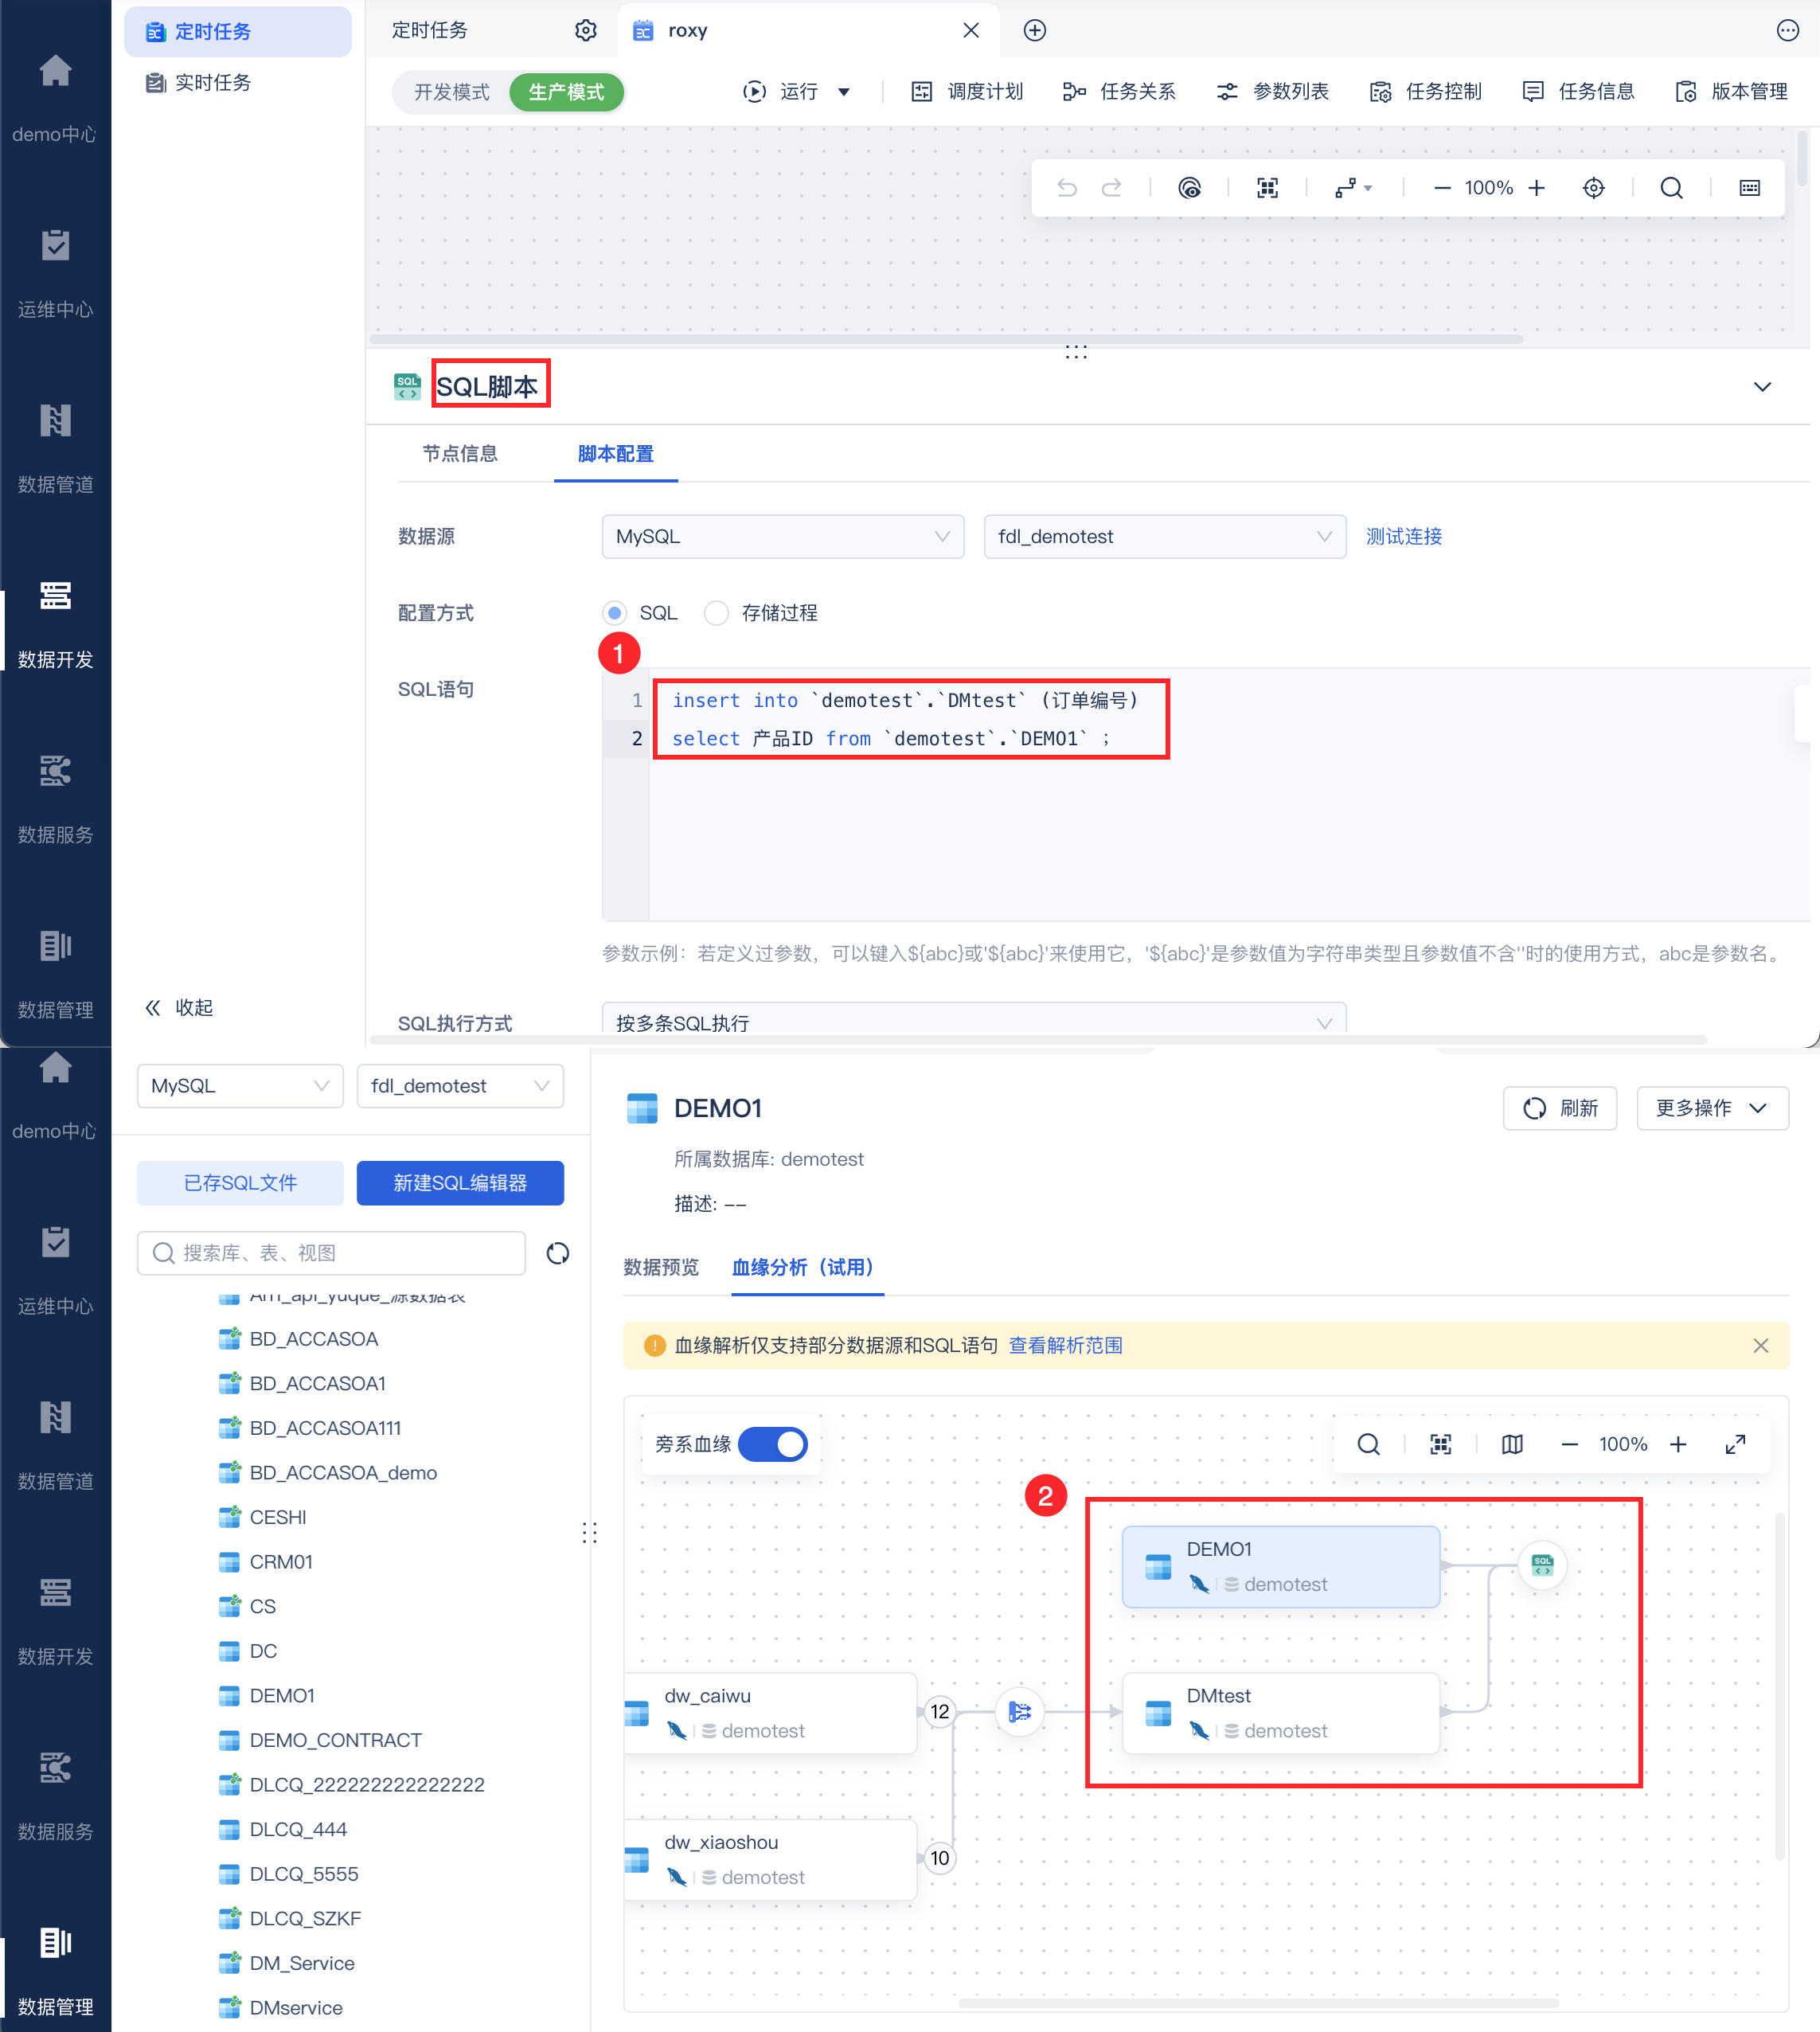
Task: Expand lineage graph to fullscreen
Action: point(1735,1444)
